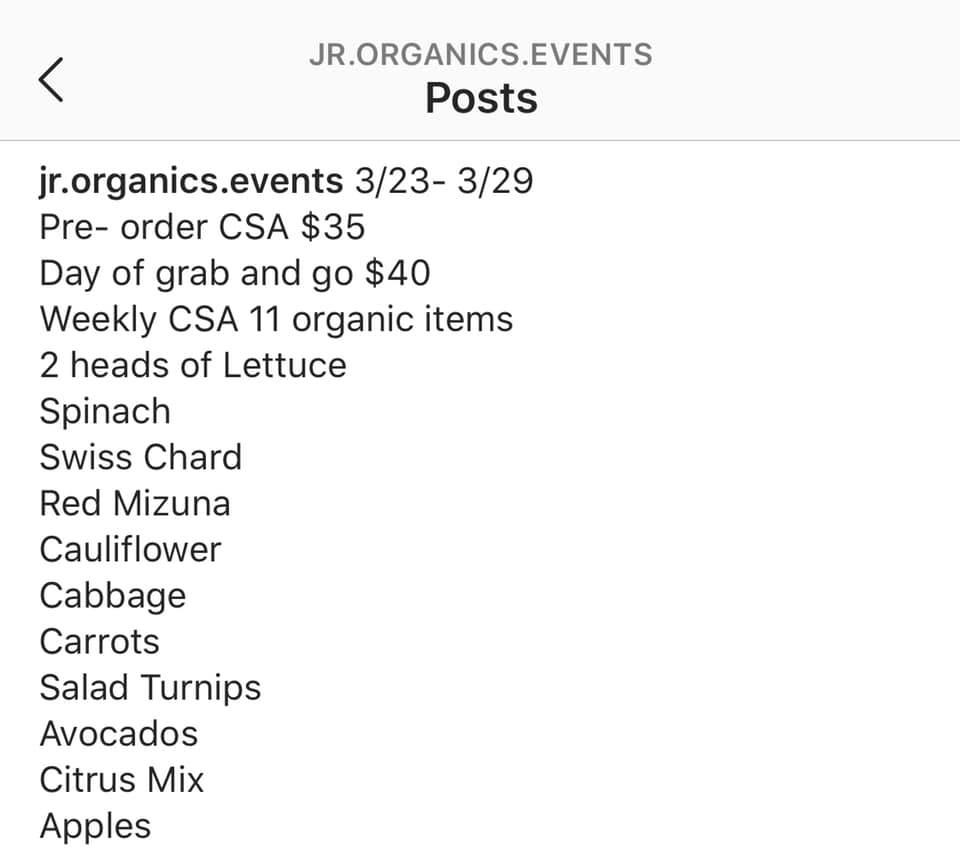Tap the Salad Turnips item text
Image resolution: width=960 pixels, height=860 pixels.
pyautogui.click(x=150, y=687)
